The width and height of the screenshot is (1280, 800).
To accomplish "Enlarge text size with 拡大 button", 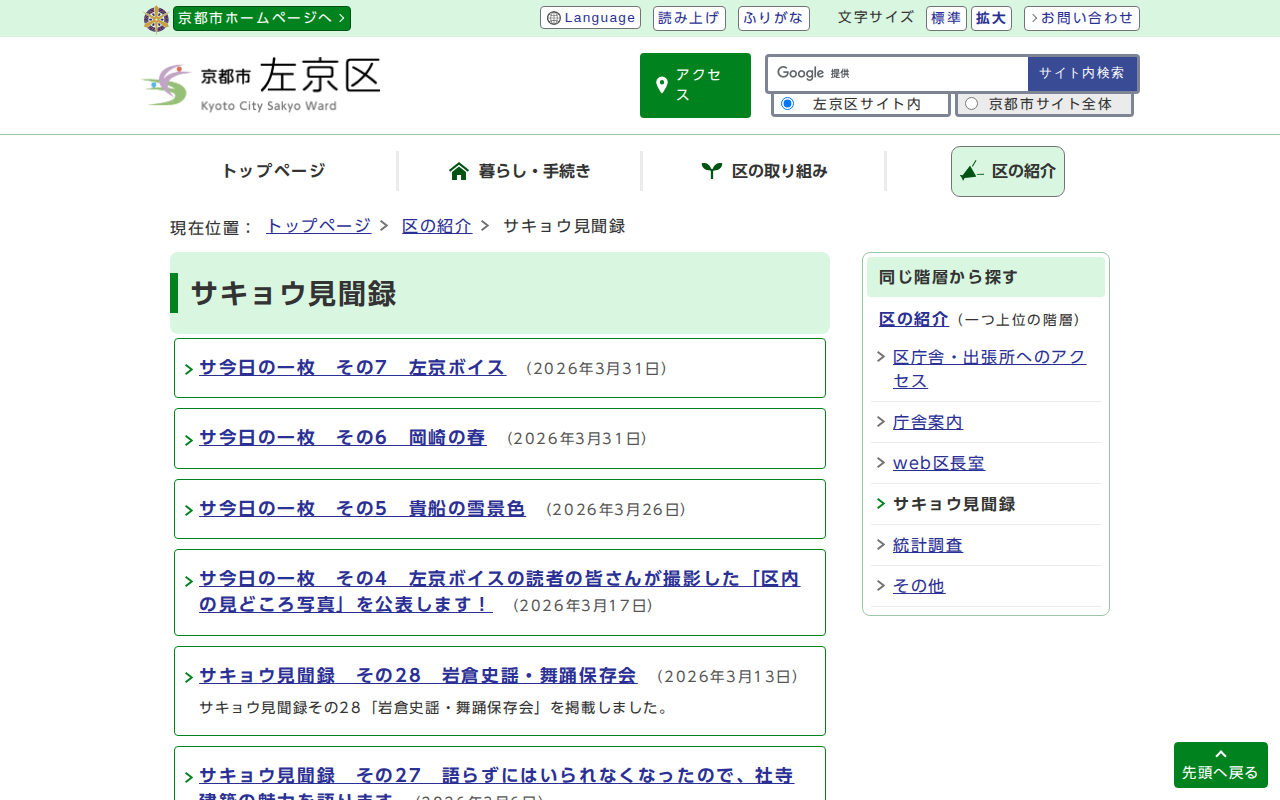I will [991, 18].
